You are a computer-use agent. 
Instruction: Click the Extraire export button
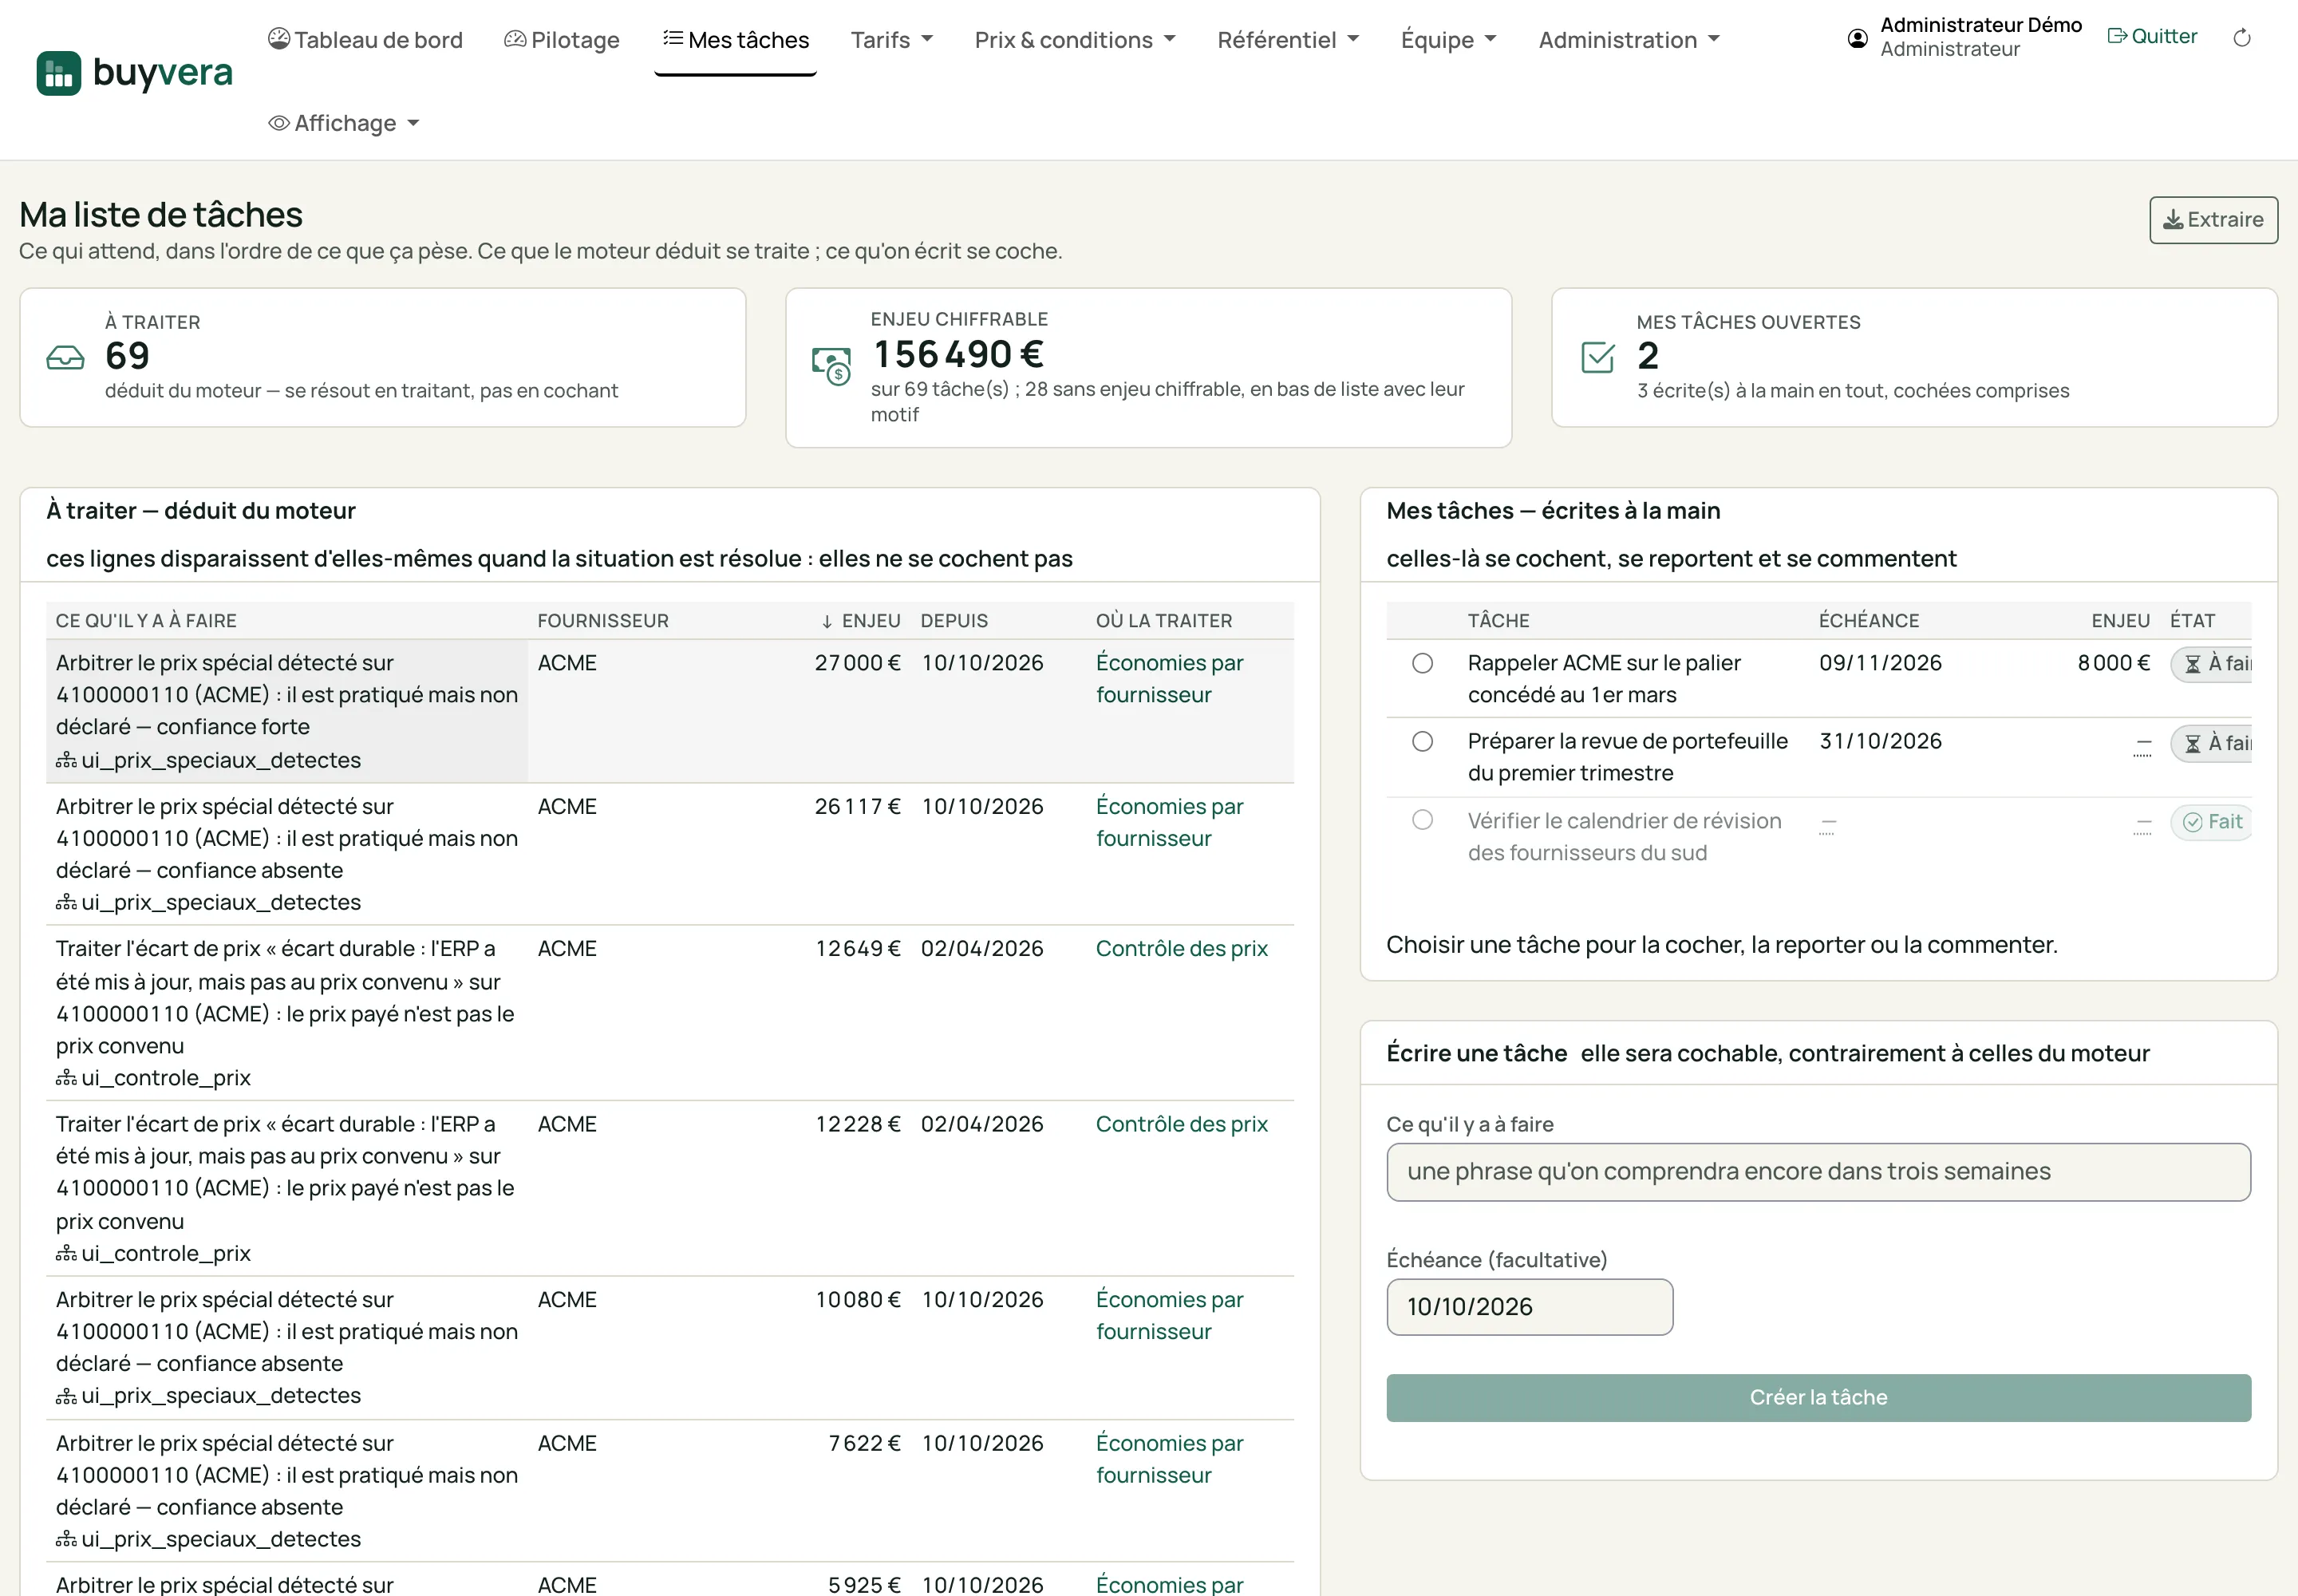click(2213, 220)
